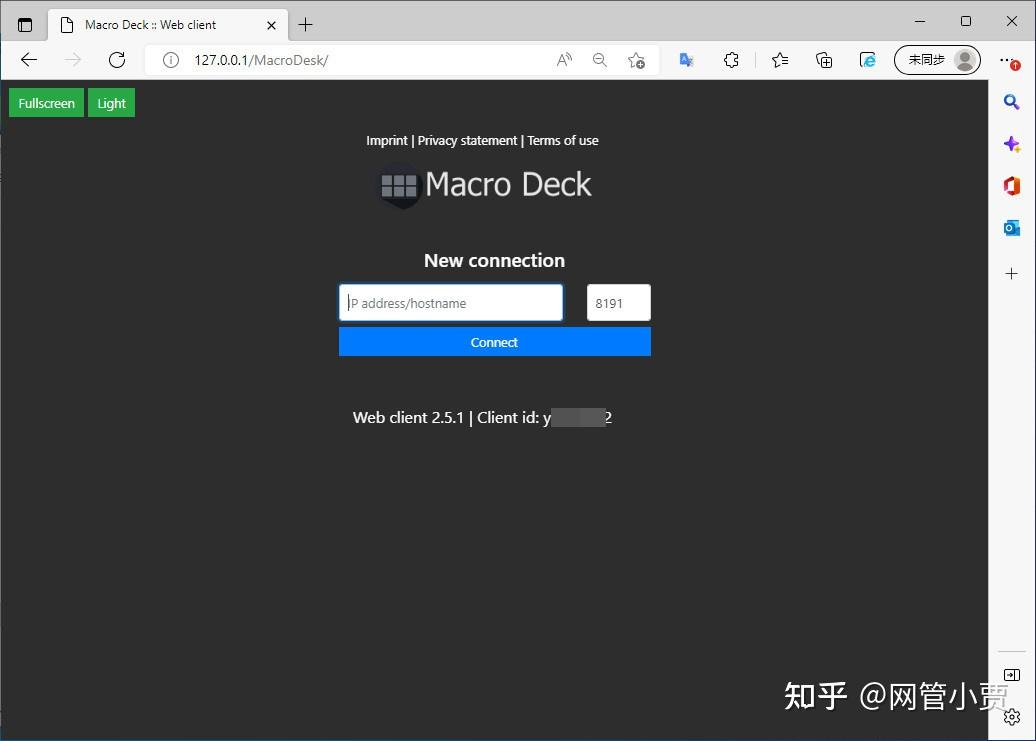The width and height of the screenshot is (1036, 741).
Task: Open Outlook in the Edge sidebar
Action: tap(1011, 227)
